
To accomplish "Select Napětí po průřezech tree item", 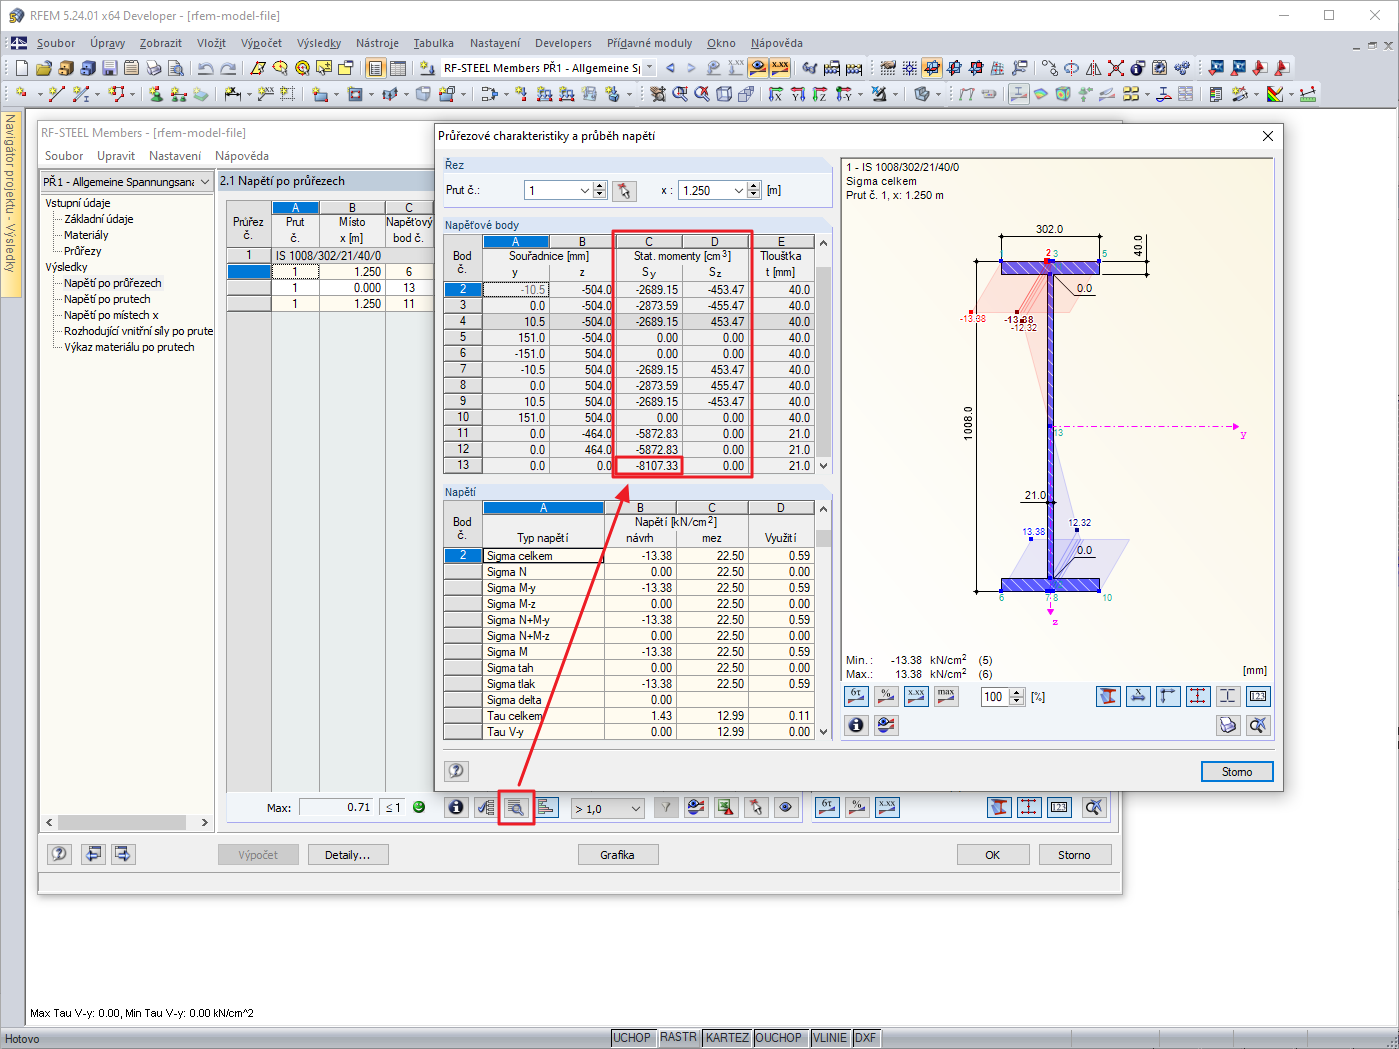I will (113, 283).
